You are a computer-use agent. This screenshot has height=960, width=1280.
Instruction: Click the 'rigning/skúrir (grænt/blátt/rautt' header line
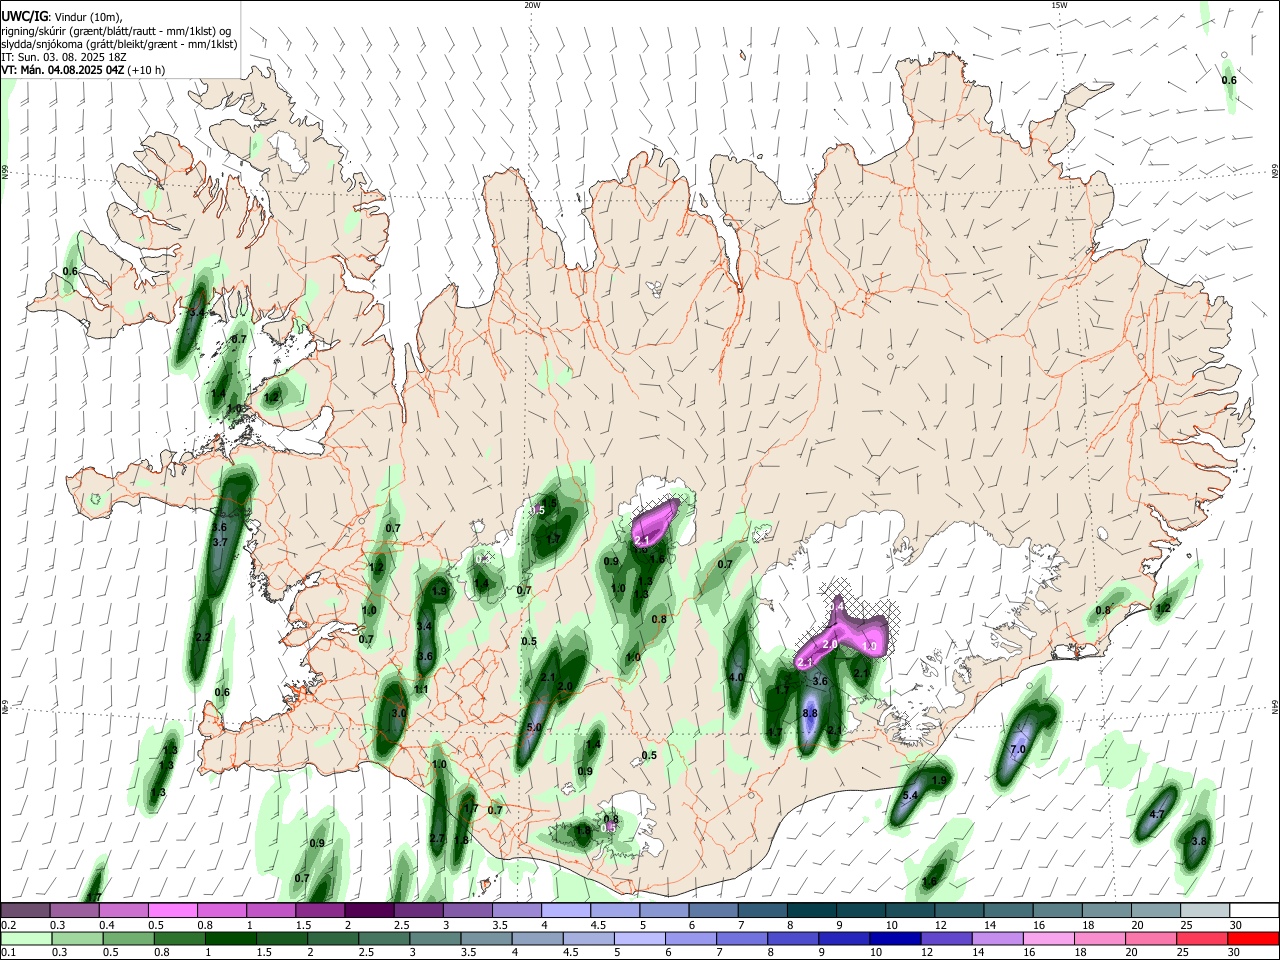click(115, 30)
